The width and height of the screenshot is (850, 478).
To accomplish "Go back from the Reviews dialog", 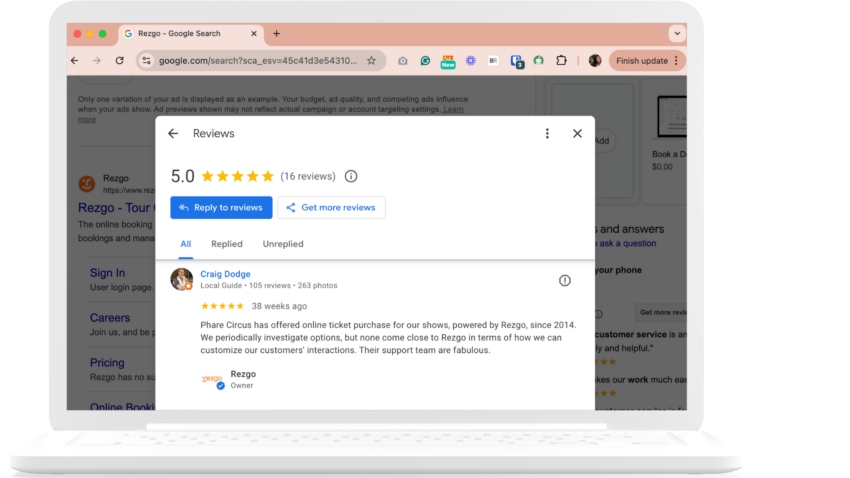I will (173, 133).
